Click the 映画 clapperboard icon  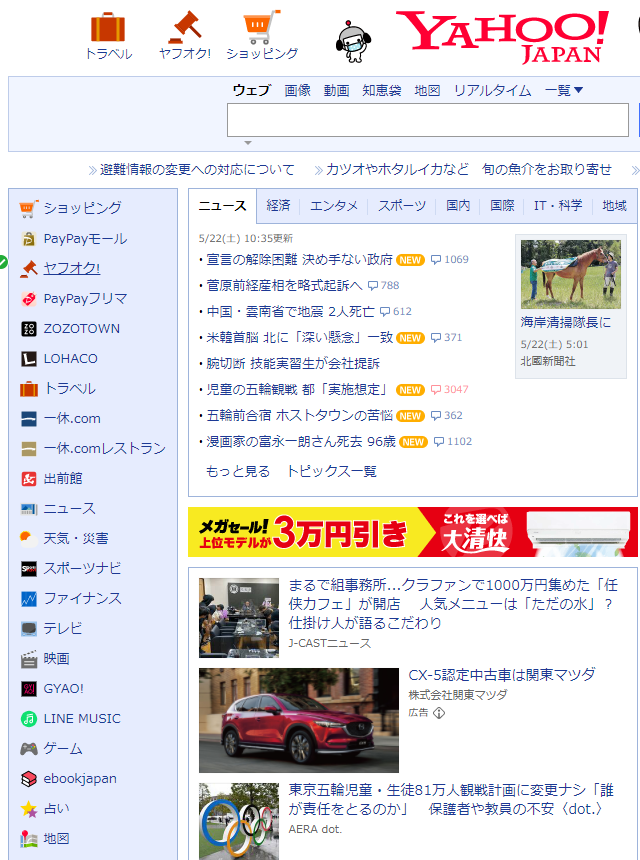click(29, 659)
